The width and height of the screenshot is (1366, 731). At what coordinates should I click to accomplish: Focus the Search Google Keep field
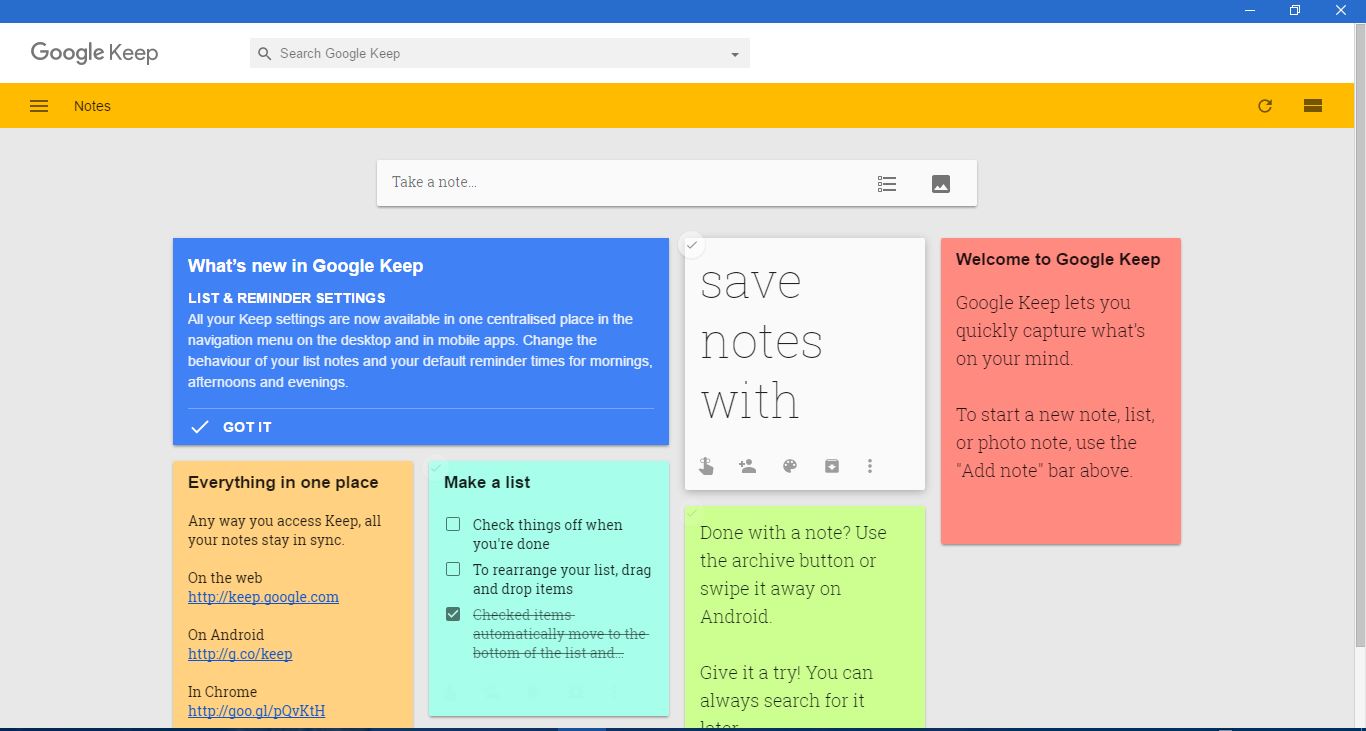click(x=500, y=53)
